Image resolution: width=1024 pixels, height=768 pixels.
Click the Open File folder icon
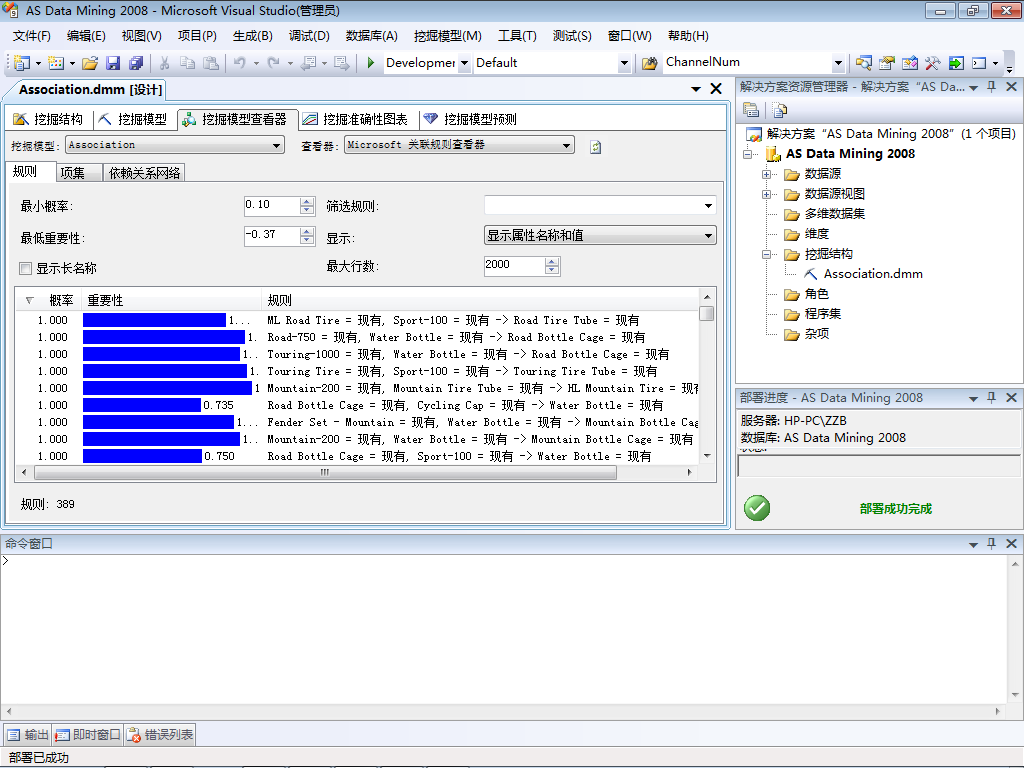tap(90, 63)
